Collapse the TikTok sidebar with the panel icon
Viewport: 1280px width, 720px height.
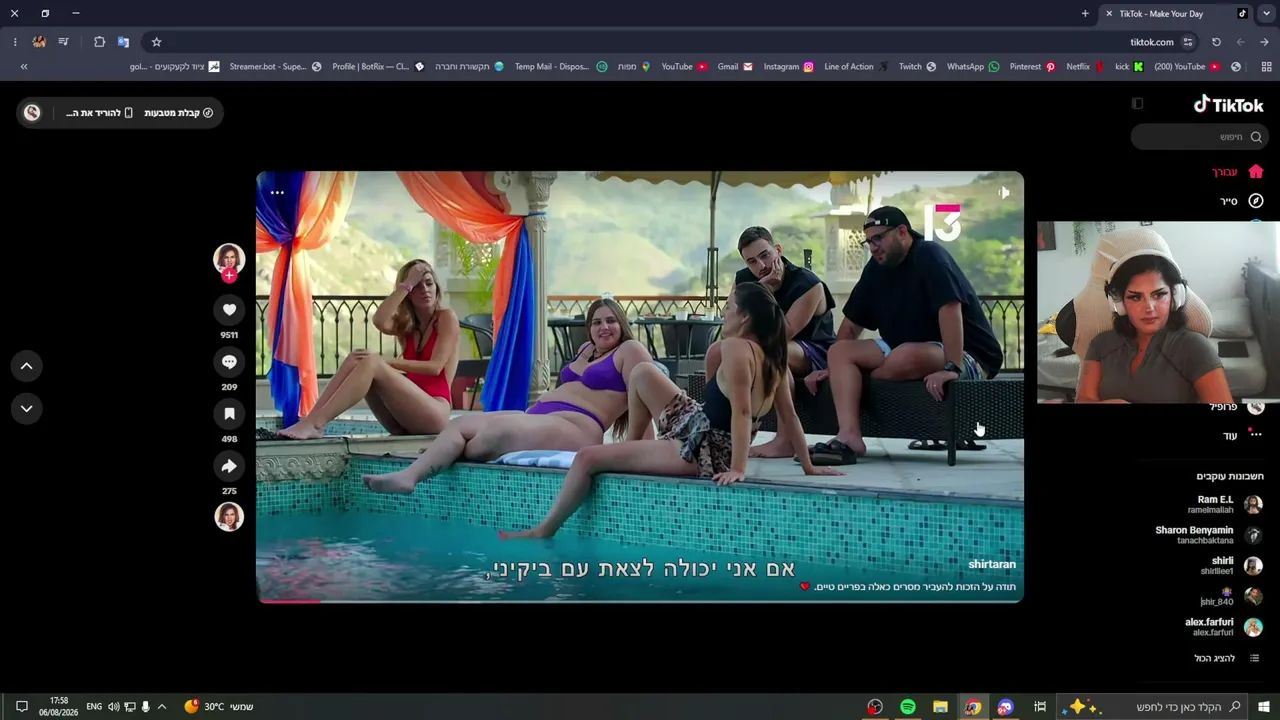coord(1137,104)
